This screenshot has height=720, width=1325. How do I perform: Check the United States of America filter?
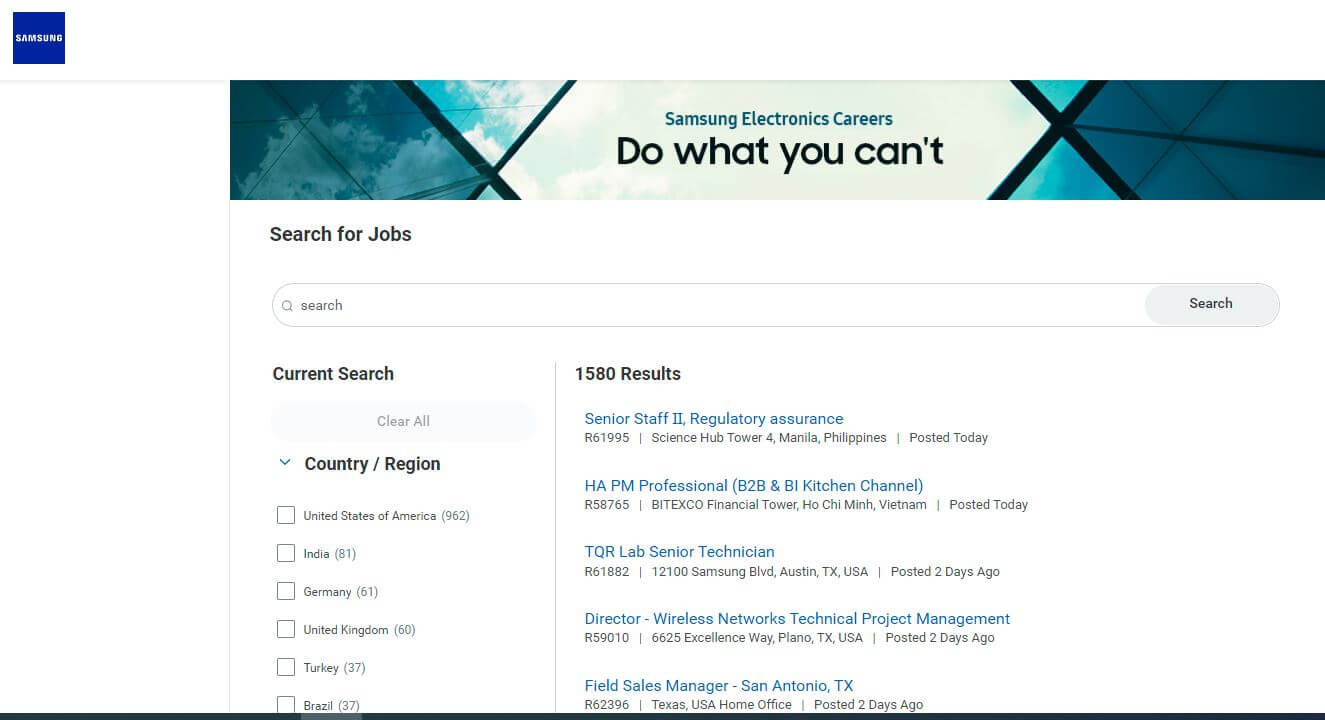pyautogui.click(x=286, y=515)
